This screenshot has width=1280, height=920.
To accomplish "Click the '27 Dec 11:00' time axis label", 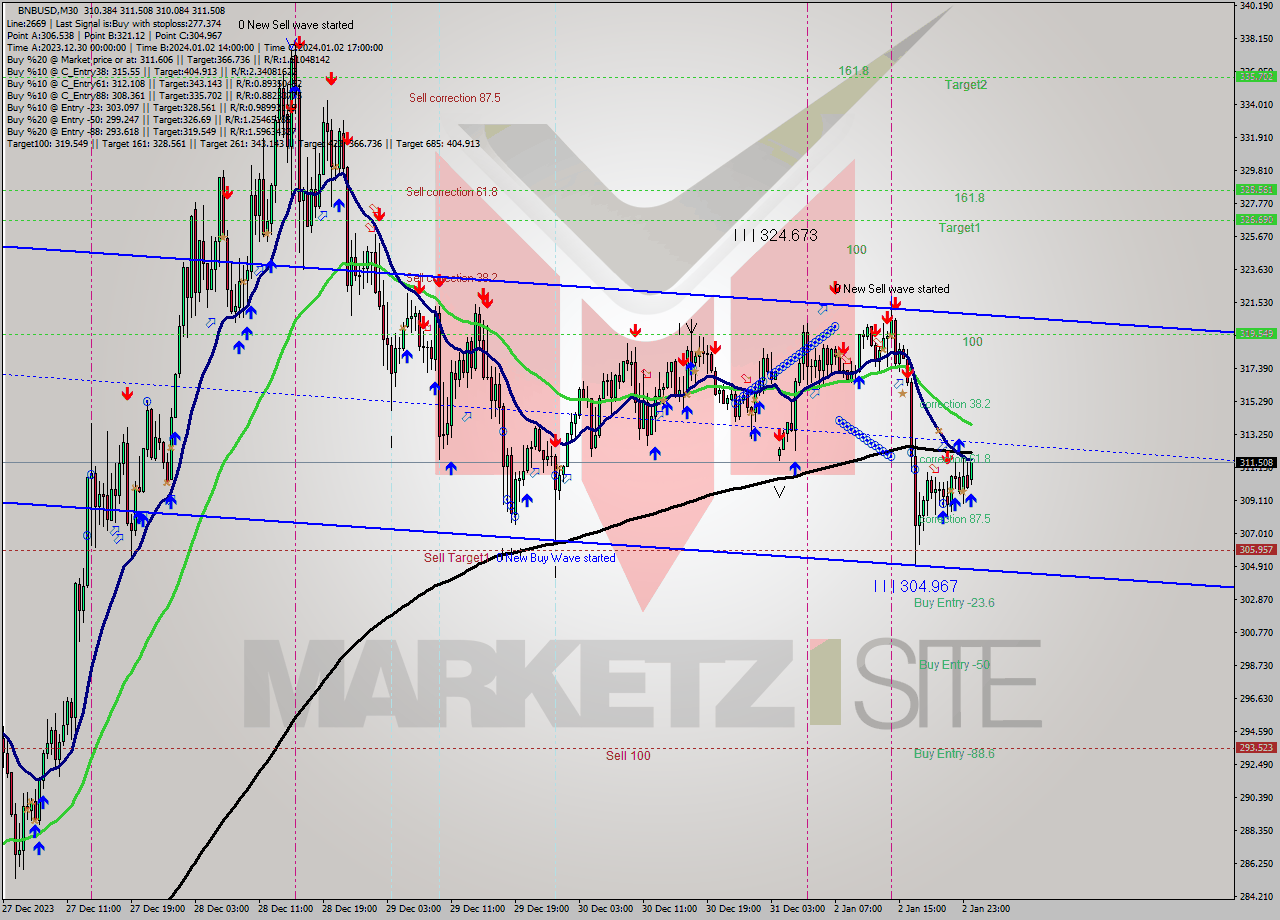I will click(x=93, y=909).
